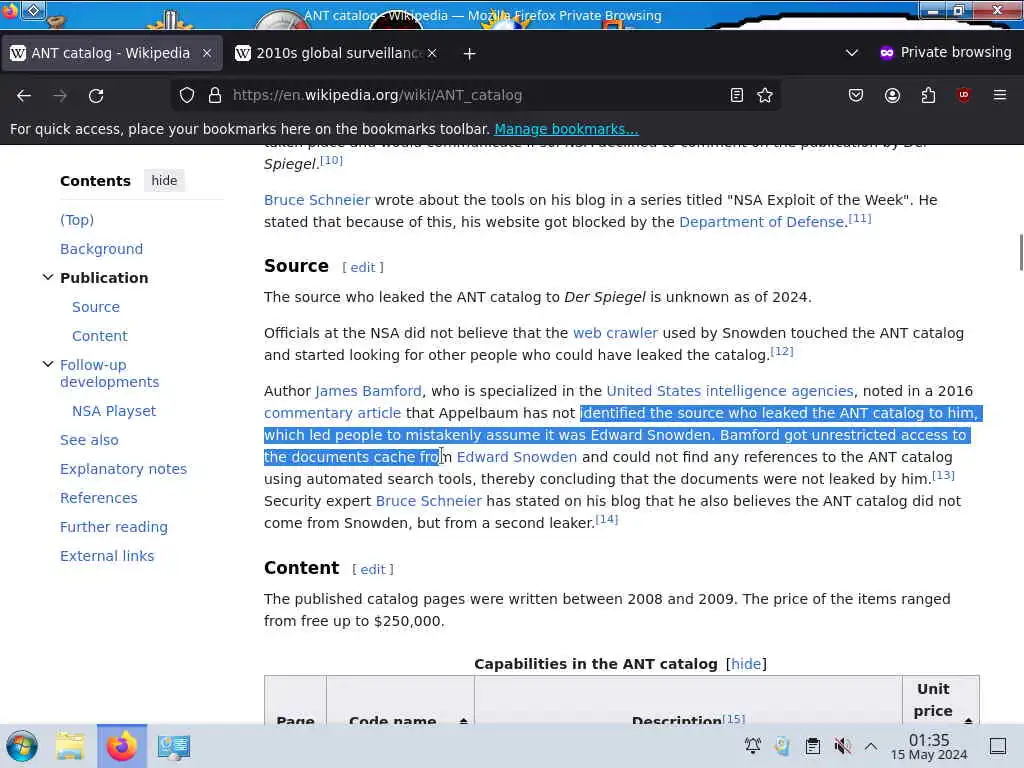The width and height of the screenshot is (1024, 768).
Task: Open notifications bell tray icon
Action: pos(752,746)
